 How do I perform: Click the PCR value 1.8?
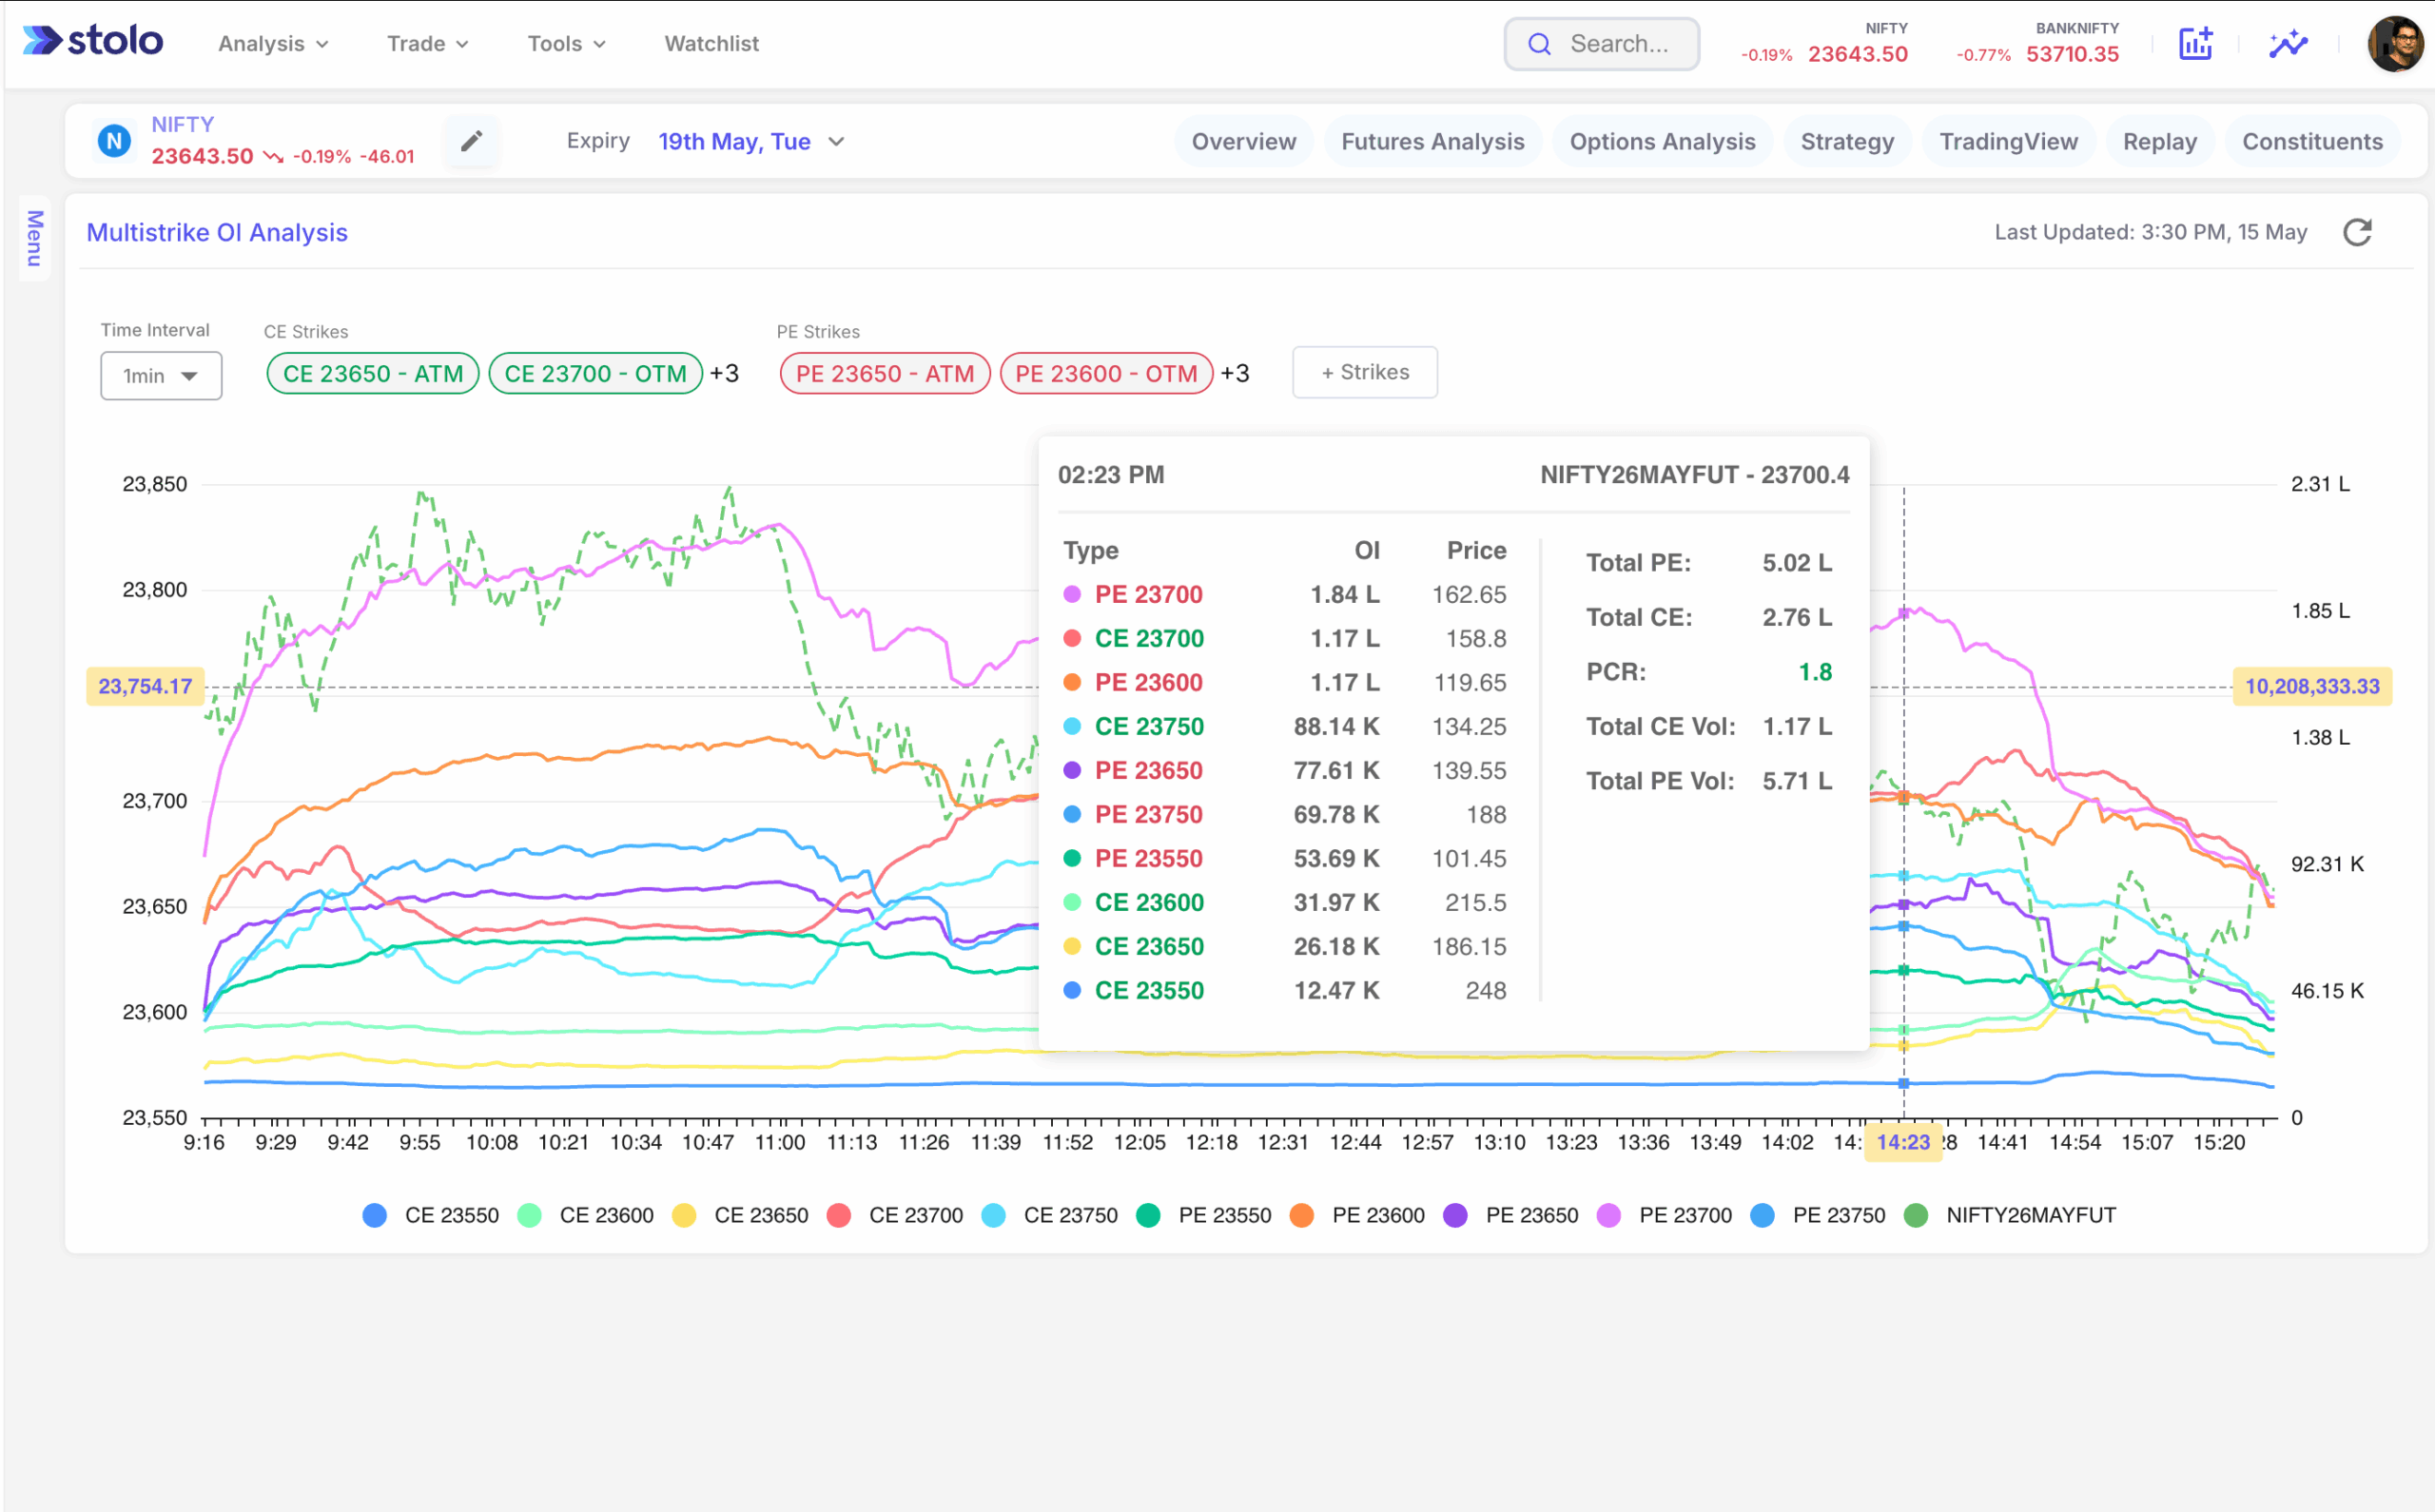[1814, 672]
